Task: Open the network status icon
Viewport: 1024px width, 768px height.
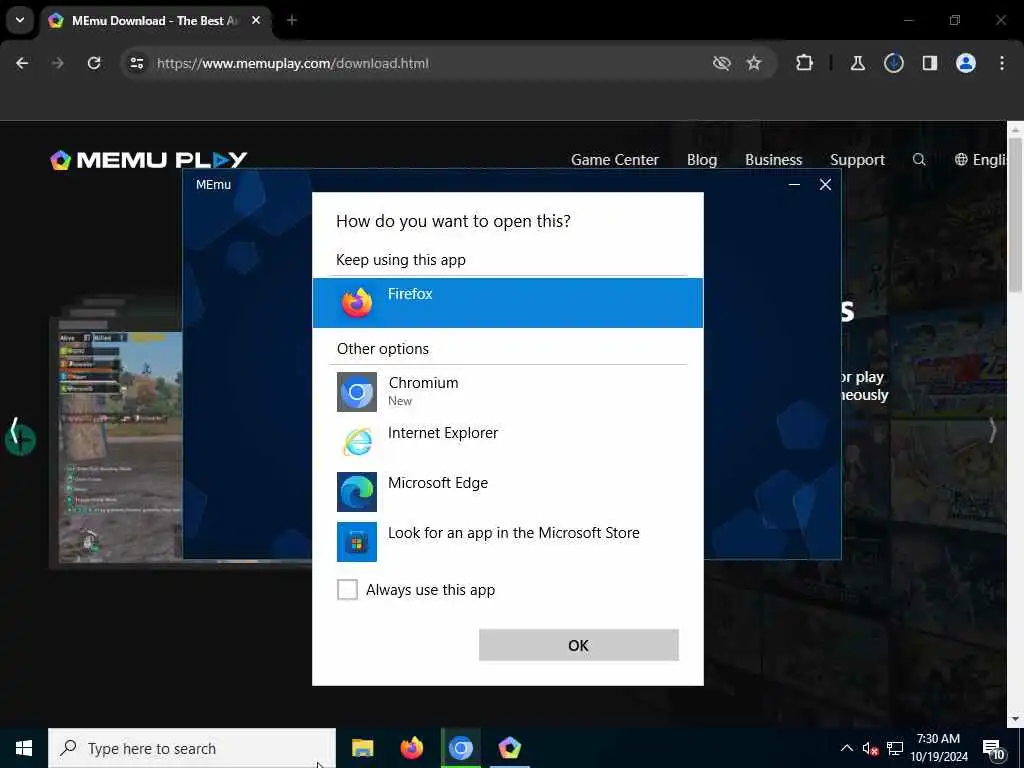Action: click(895, 748)
